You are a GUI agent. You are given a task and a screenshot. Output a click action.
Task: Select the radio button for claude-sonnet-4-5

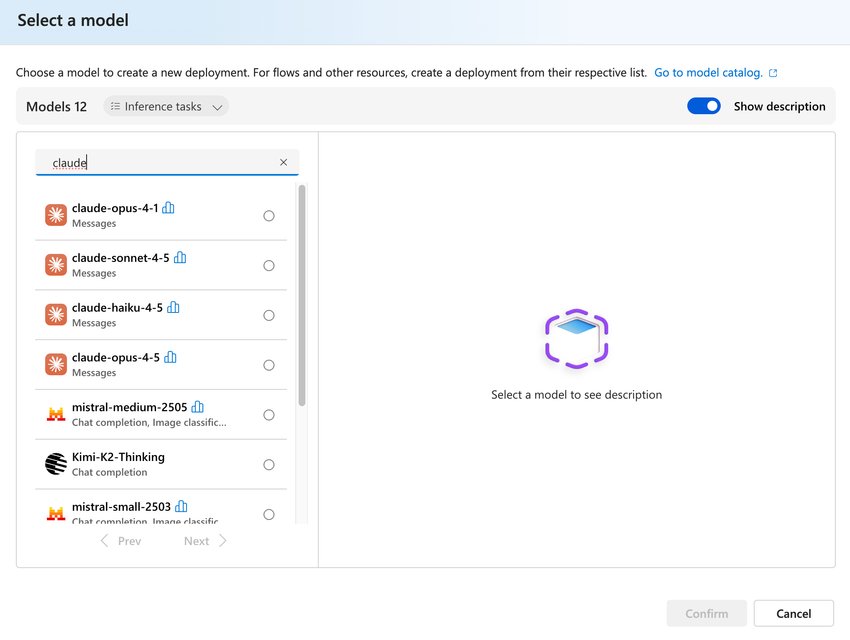[x=269, y=265]
